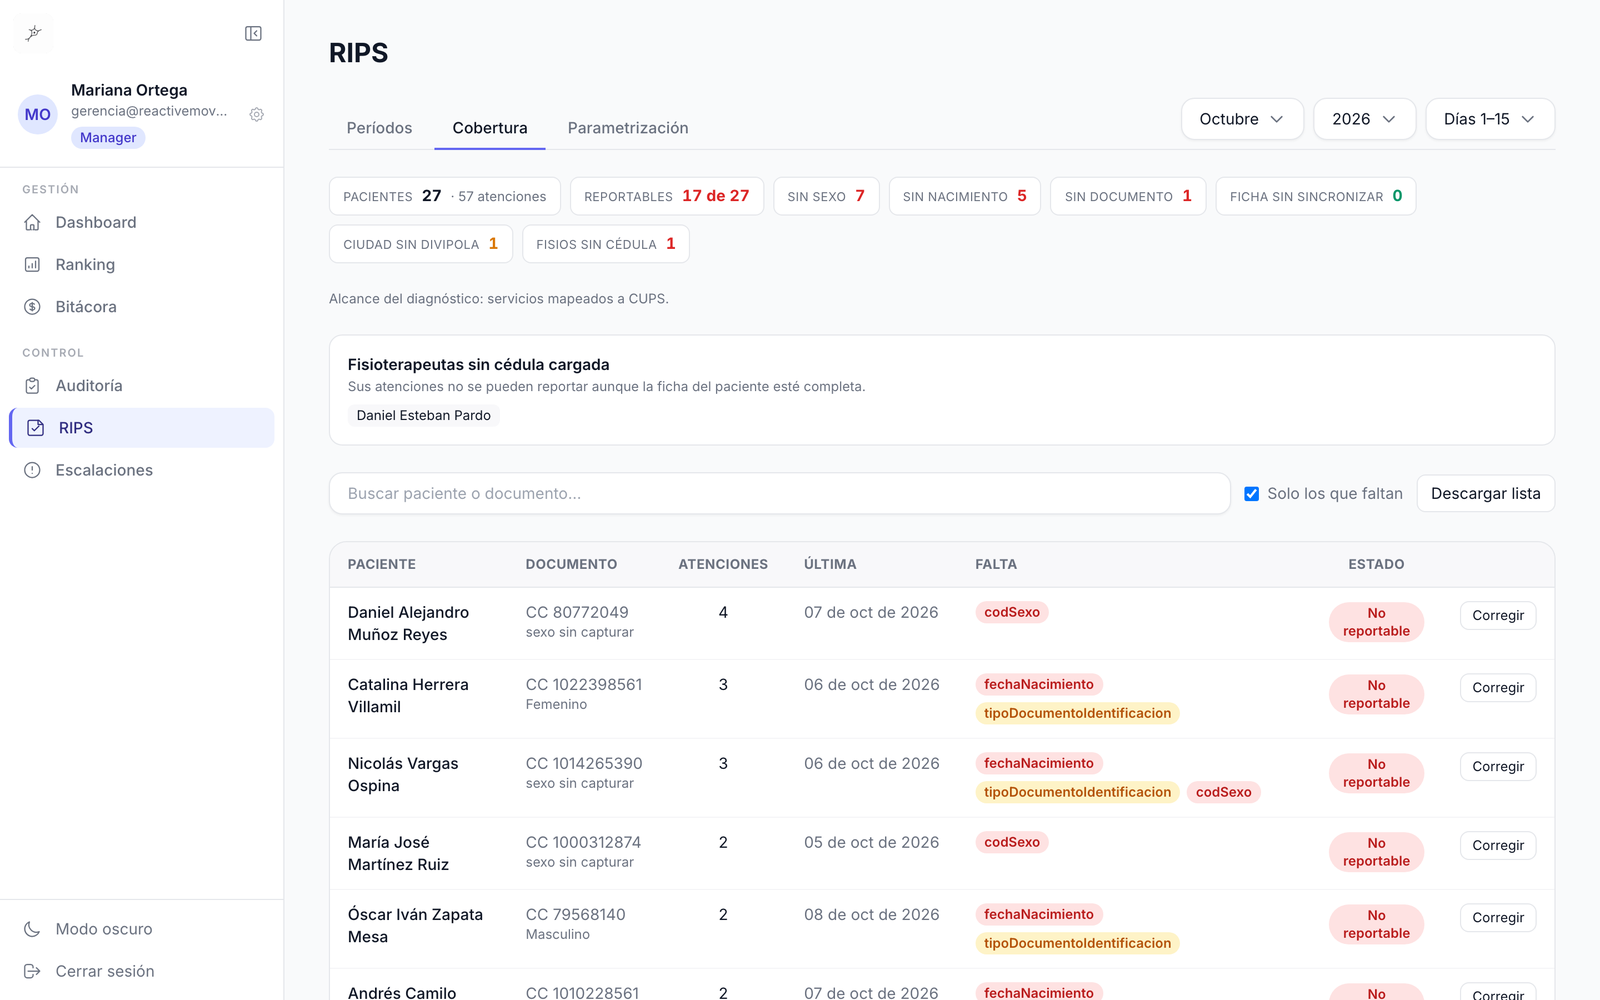The image size is (1600, 1000).
Task: Open the Octubre month dropdown
Action: coord(1242,119)
